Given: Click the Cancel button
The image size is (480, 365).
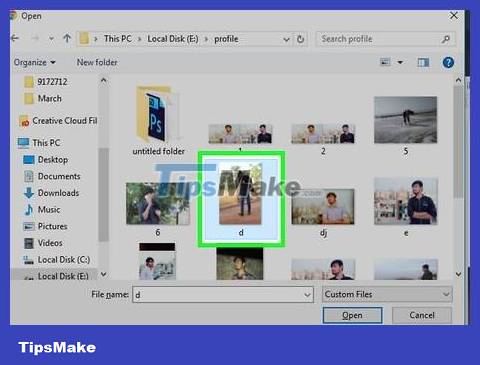Looking at the screenshot, I should [x=422, y=315].
